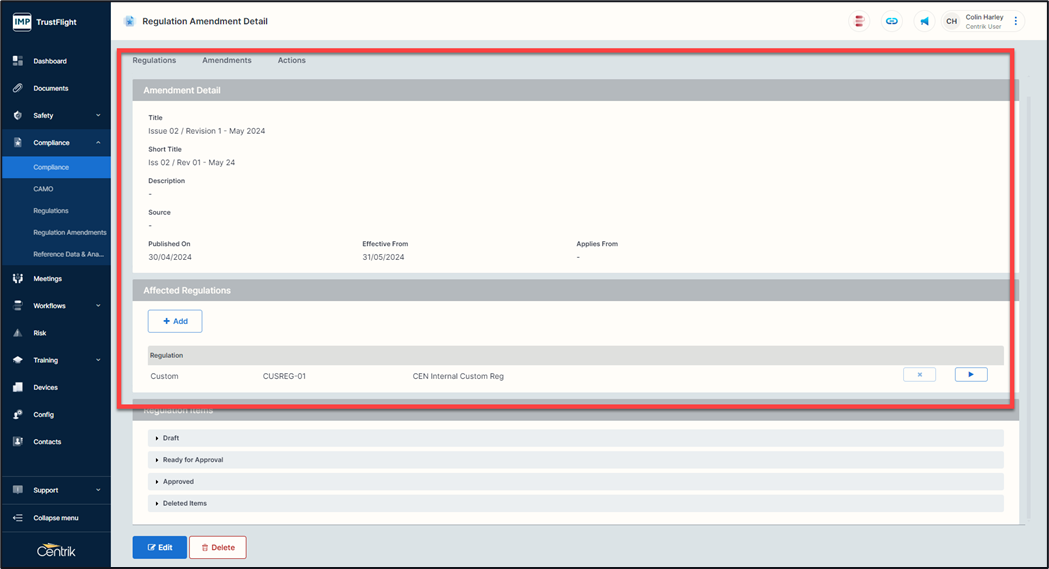
Task: Click the Add regulation button
Action: pyautogui.click(x=175, y=321)
